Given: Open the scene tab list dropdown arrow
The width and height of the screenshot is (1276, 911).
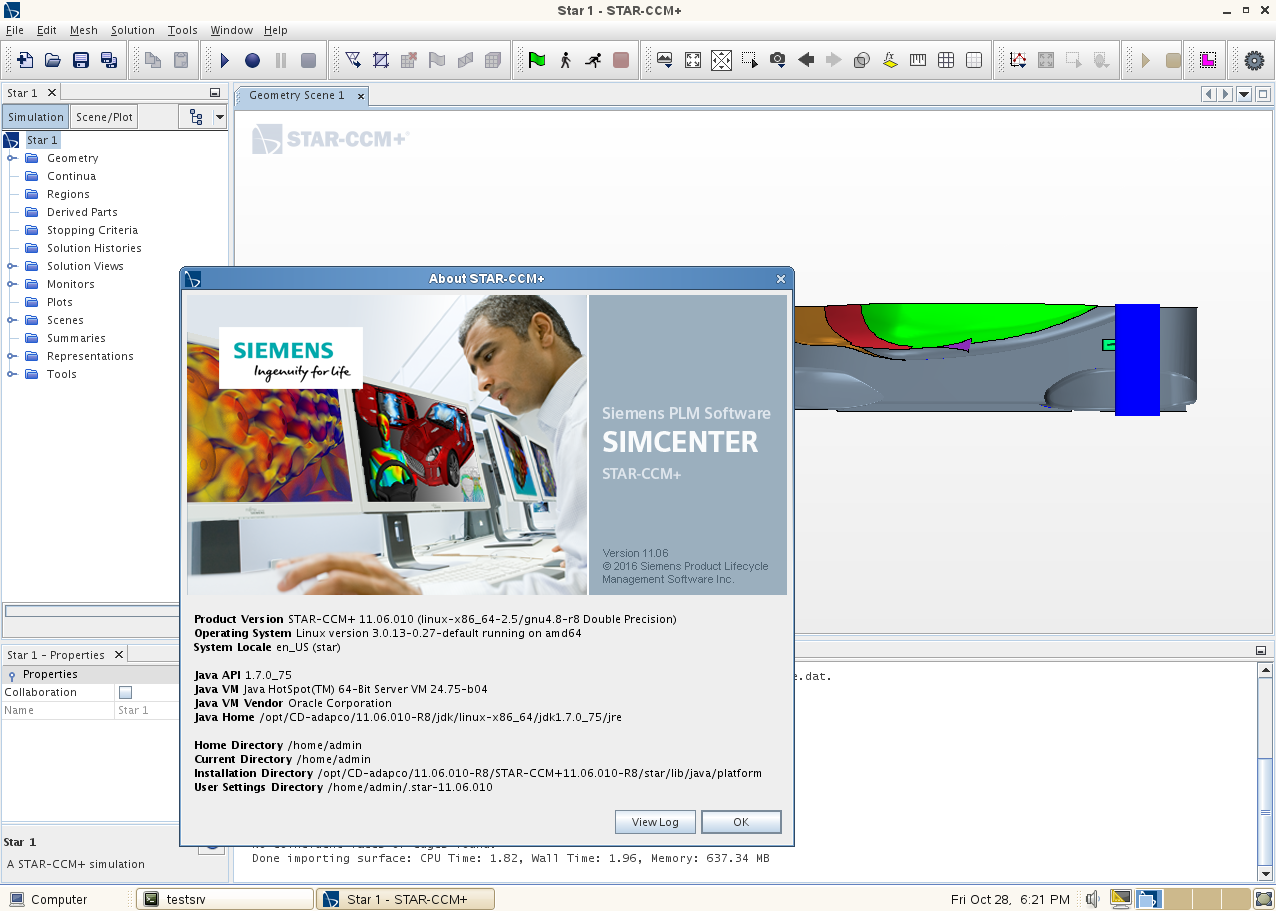Looking at the screenshot, I should (x=1244, y=94).
